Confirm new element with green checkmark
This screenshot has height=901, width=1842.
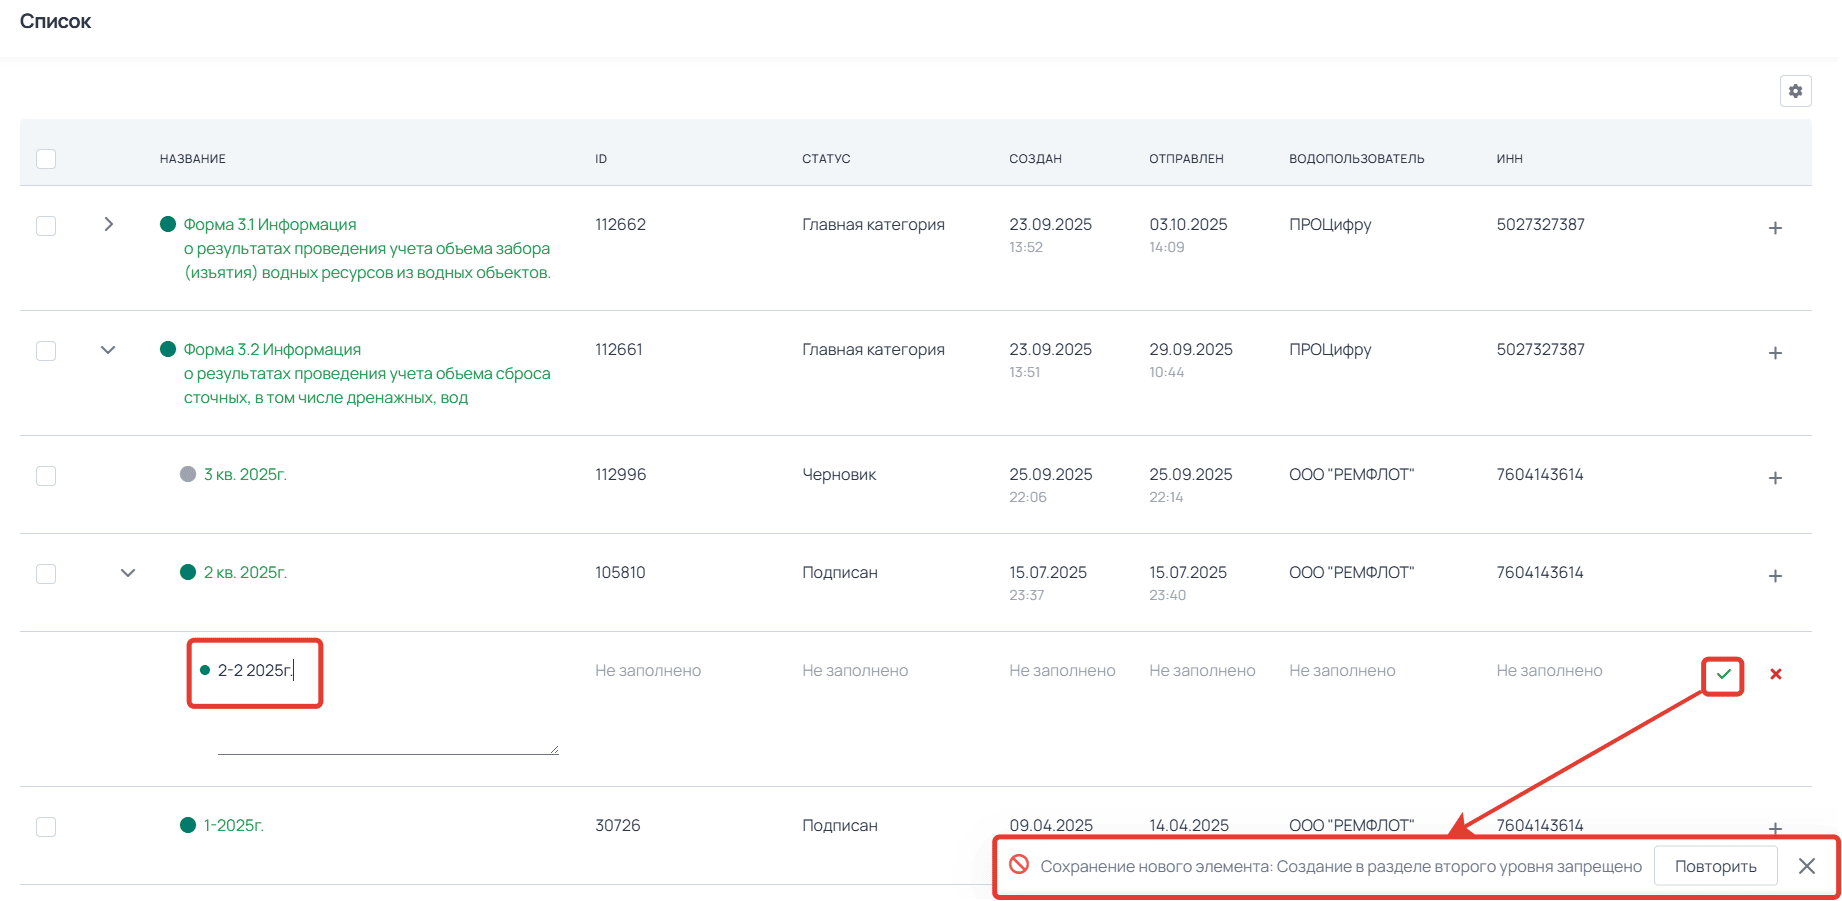tap(1723, 674)
